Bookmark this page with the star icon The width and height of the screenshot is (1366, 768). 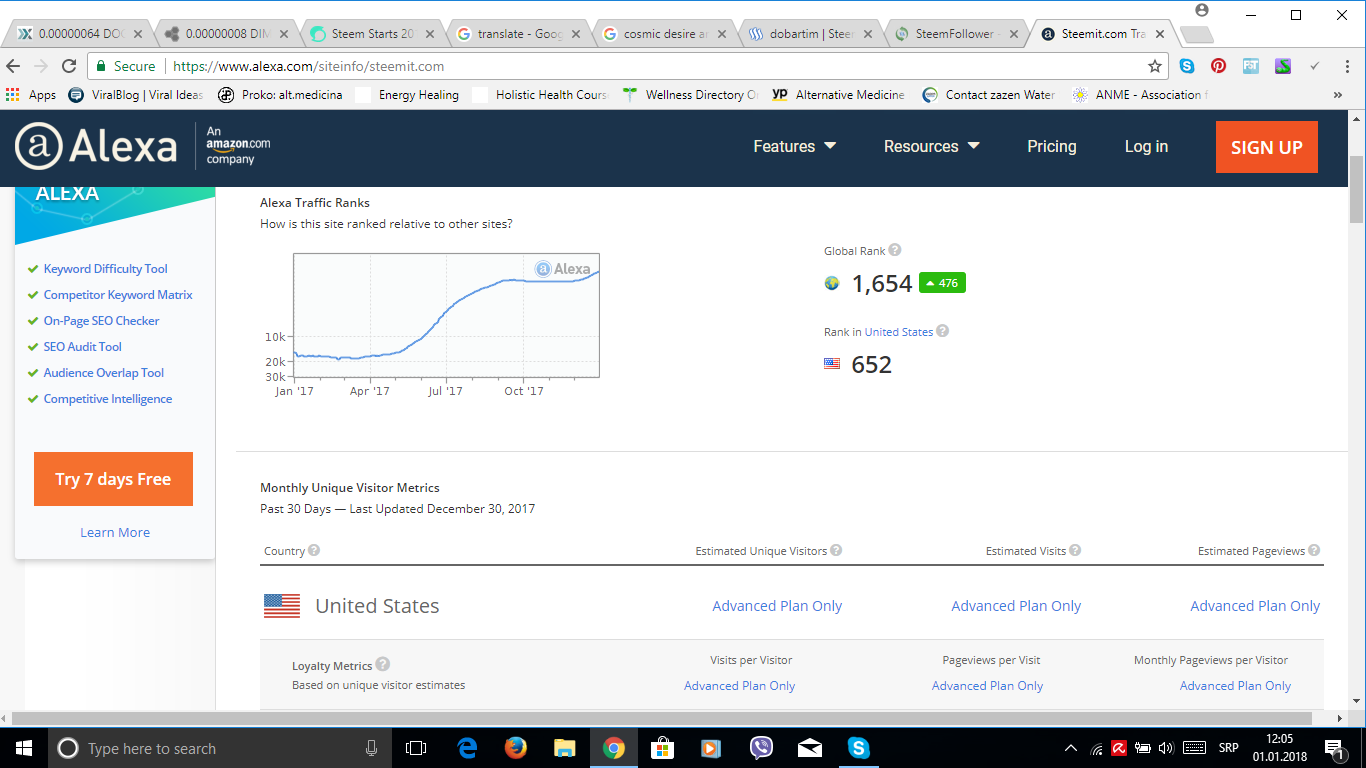click(1155, 66)
